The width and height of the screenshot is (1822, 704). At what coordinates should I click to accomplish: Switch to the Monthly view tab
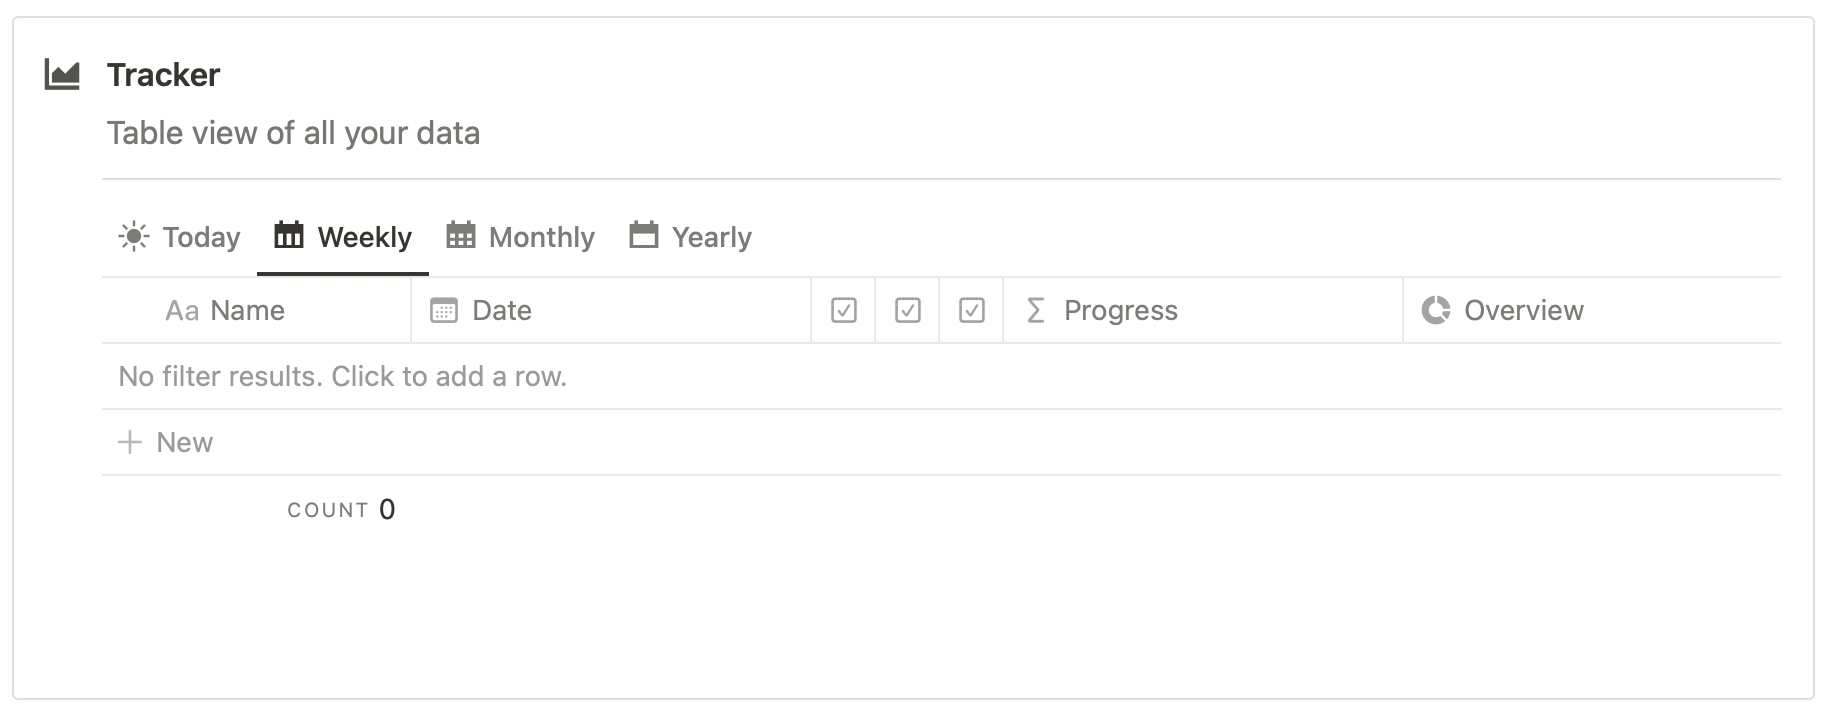point(541,237)
